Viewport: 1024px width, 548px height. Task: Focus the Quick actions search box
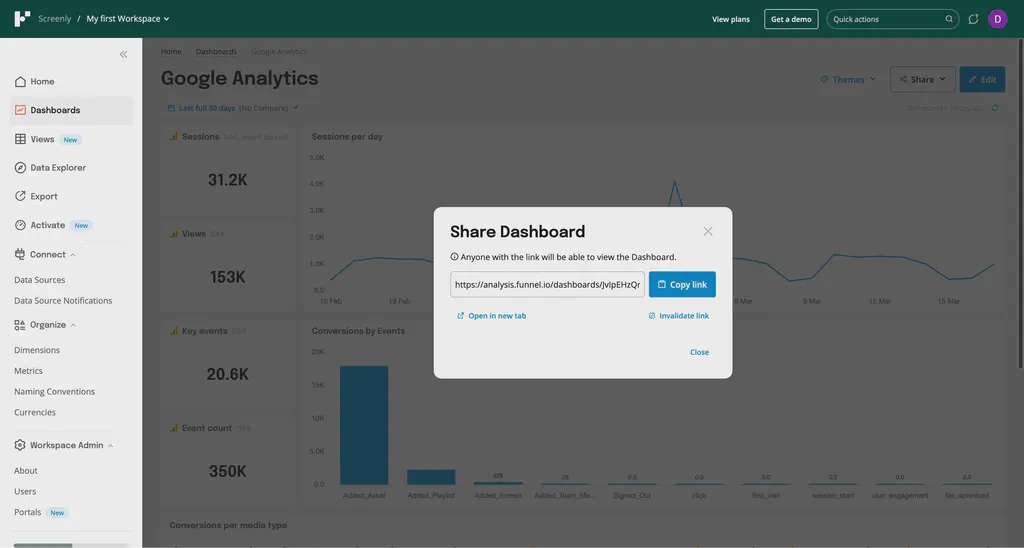[892, 19]
